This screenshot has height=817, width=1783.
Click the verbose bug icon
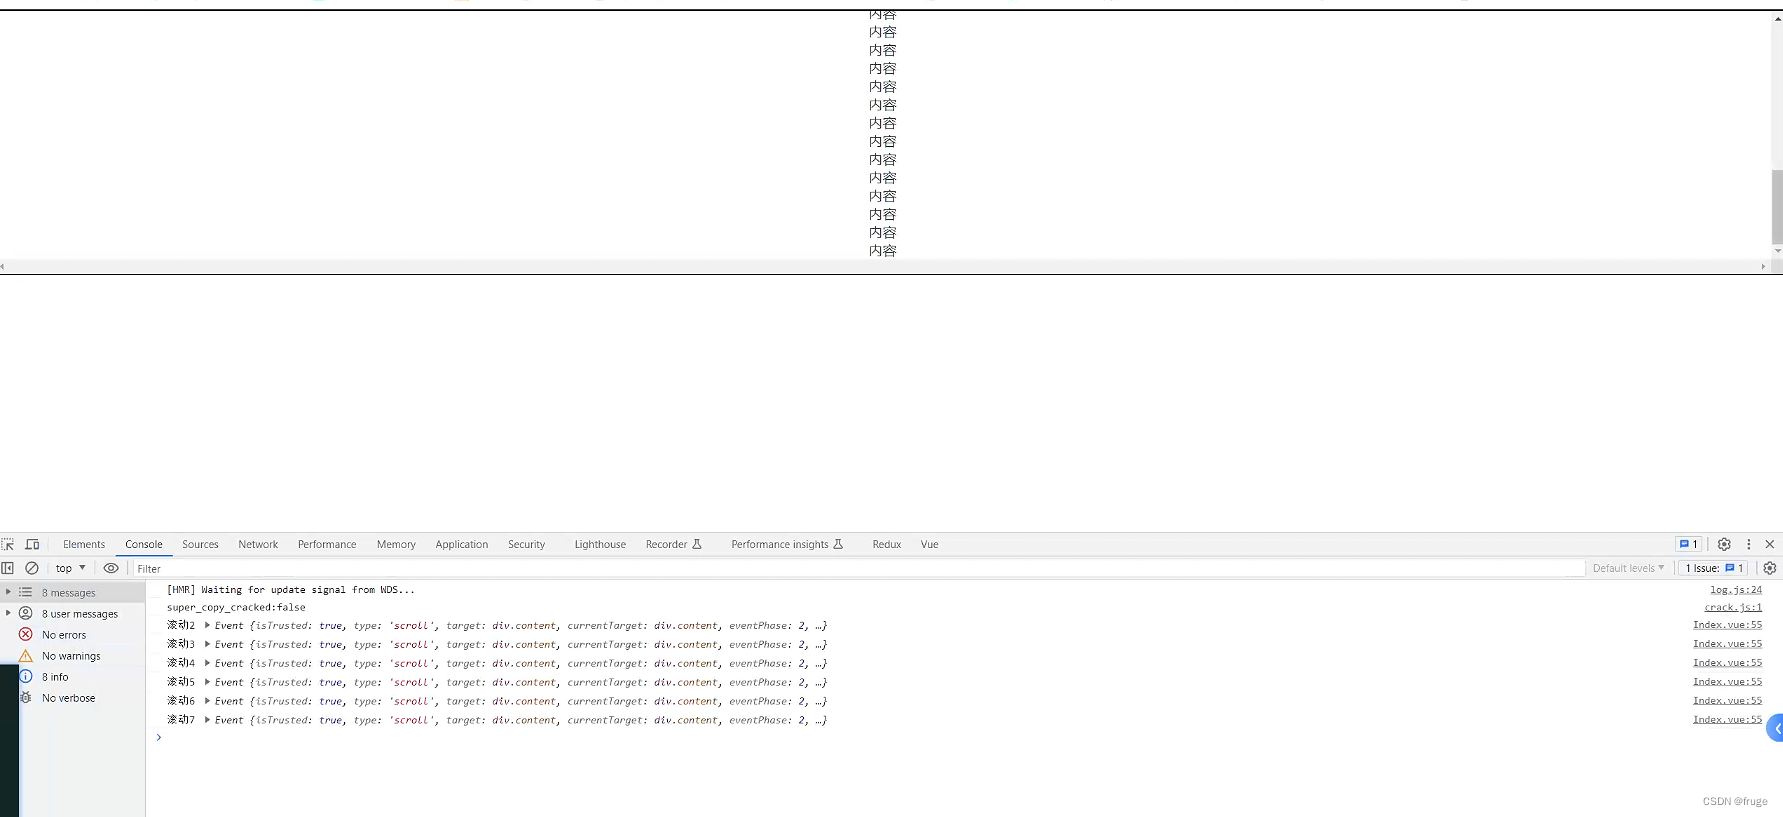pos(26,697)
